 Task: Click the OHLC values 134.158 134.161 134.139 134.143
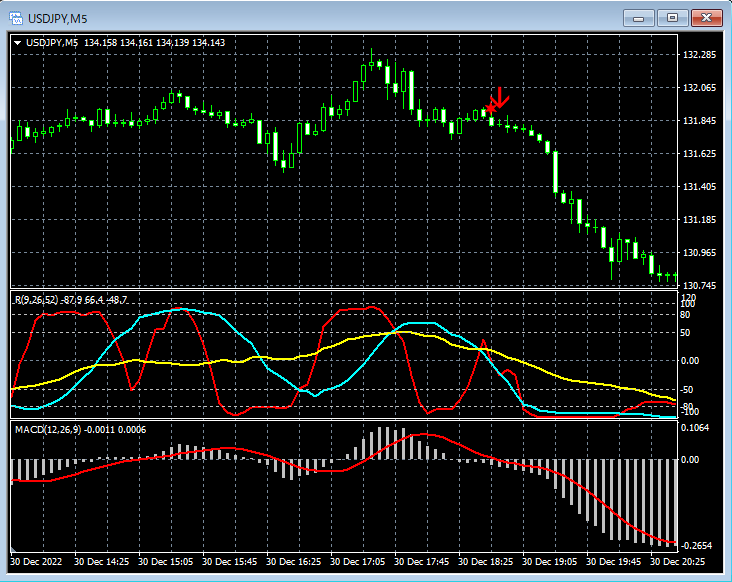point(155,43)
